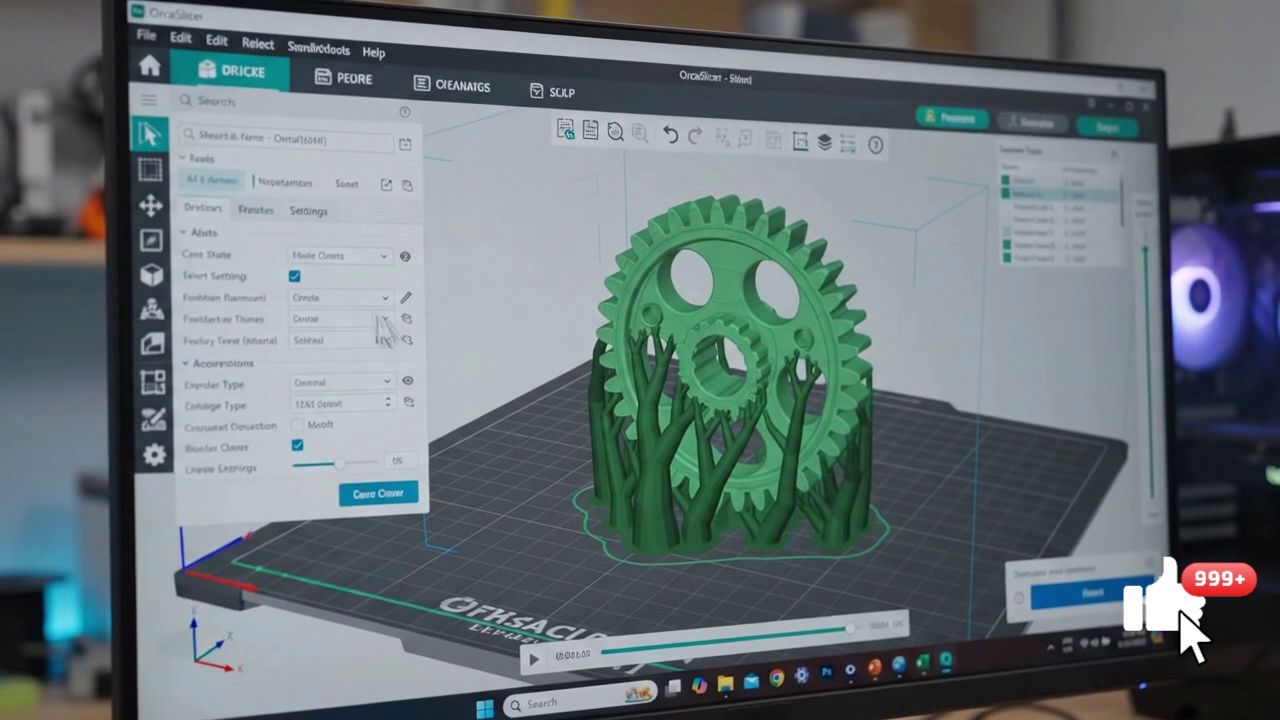Click pencil edit icon beside Cirrote dropdown
This screenshot has width=1280, height=720.
[x=406, y=298]
